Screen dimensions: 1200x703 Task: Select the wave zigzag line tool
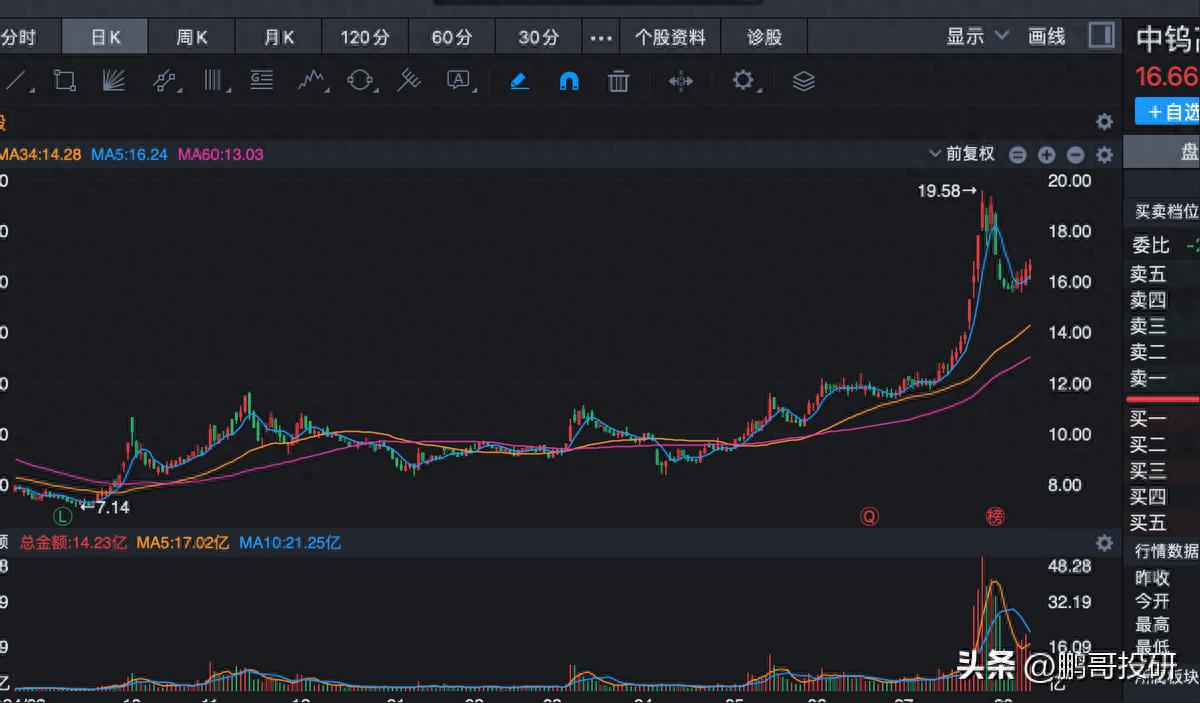click(x=313, y=81)
